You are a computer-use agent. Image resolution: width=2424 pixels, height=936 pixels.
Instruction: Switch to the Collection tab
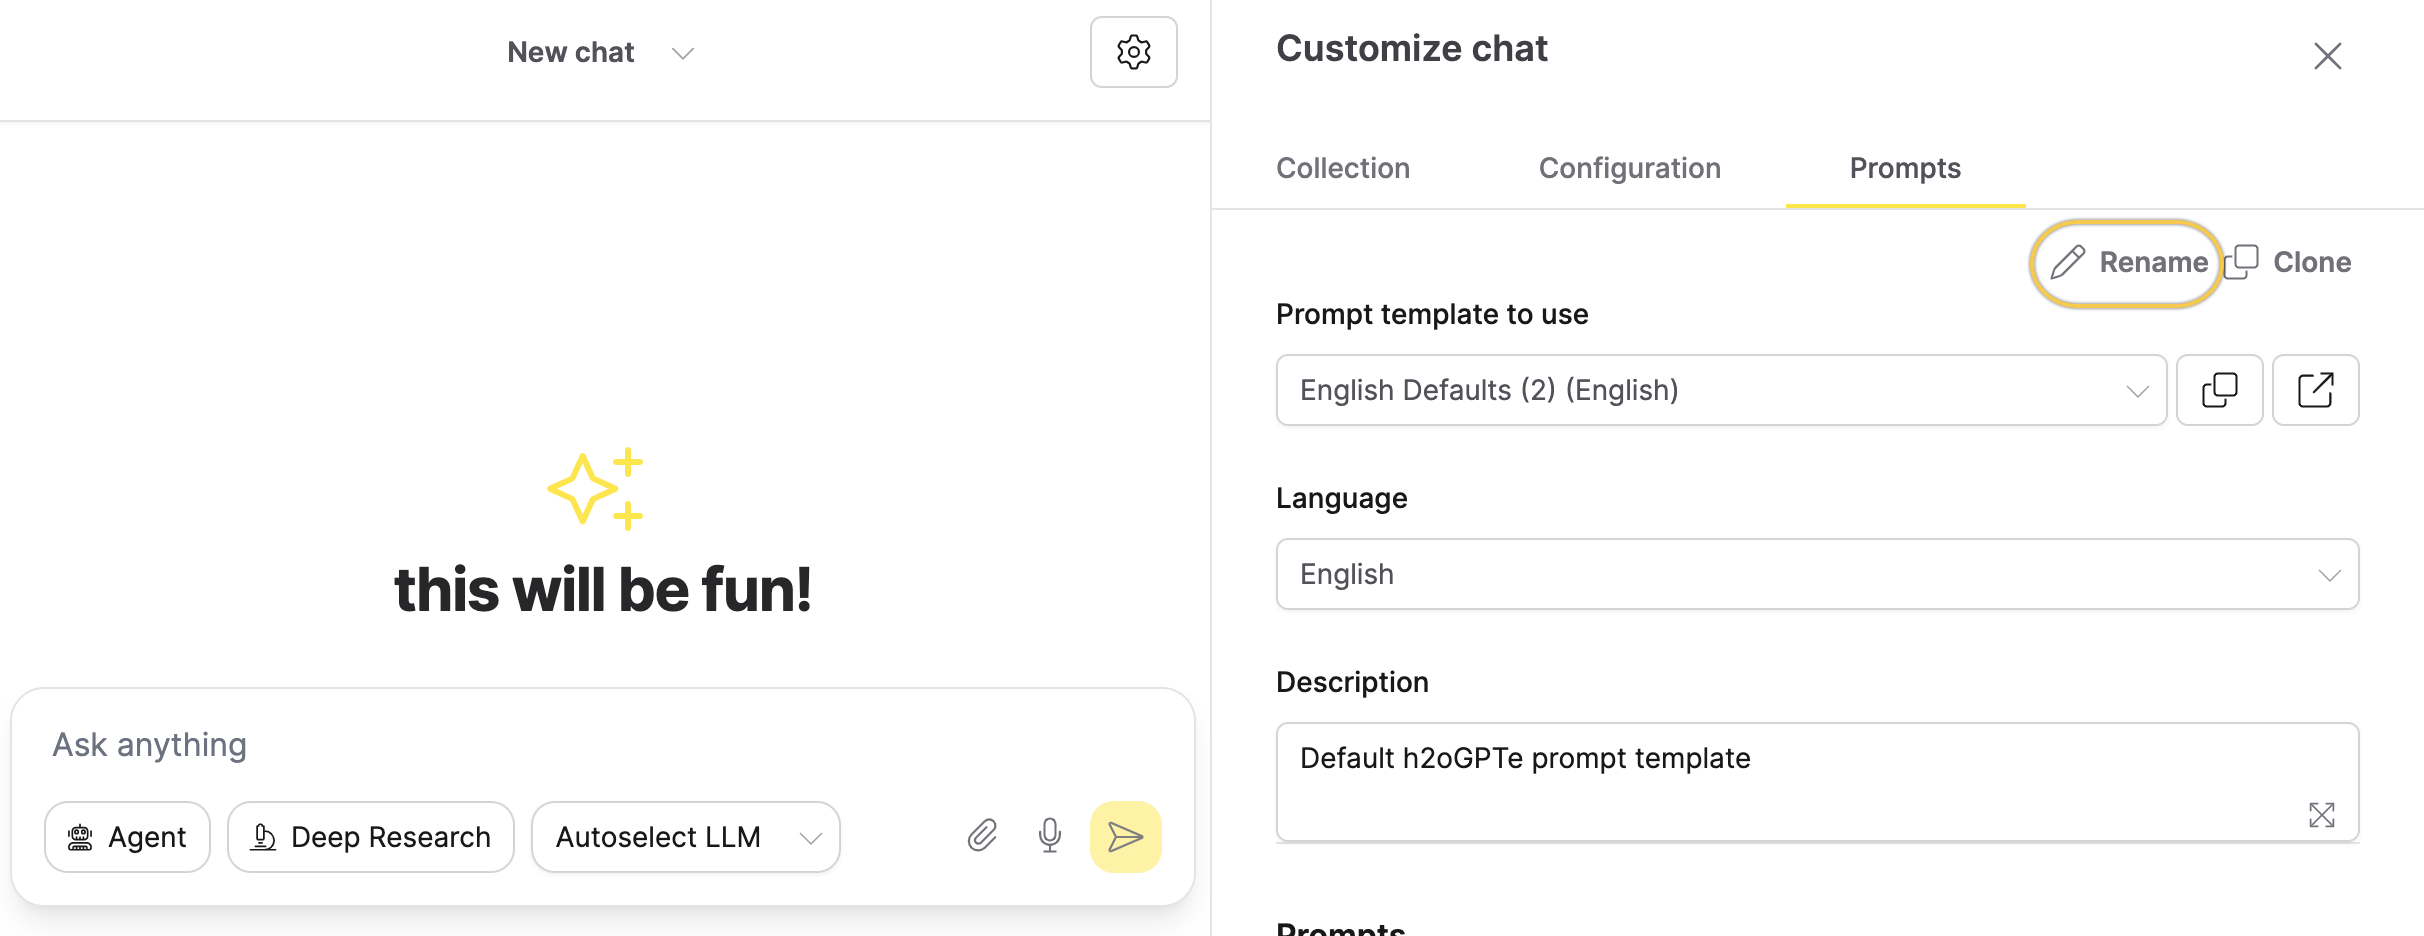tap(1343, 168)
